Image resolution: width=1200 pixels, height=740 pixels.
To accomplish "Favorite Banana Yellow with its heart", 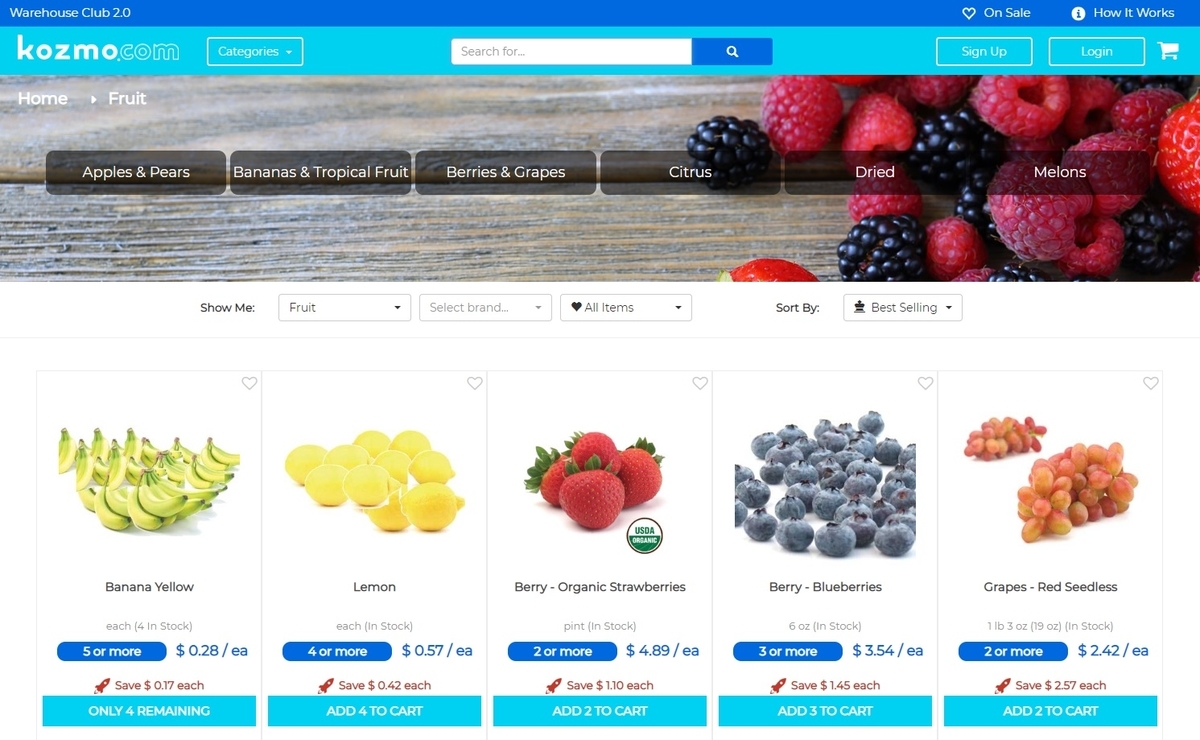I will [x=249, y=383].
